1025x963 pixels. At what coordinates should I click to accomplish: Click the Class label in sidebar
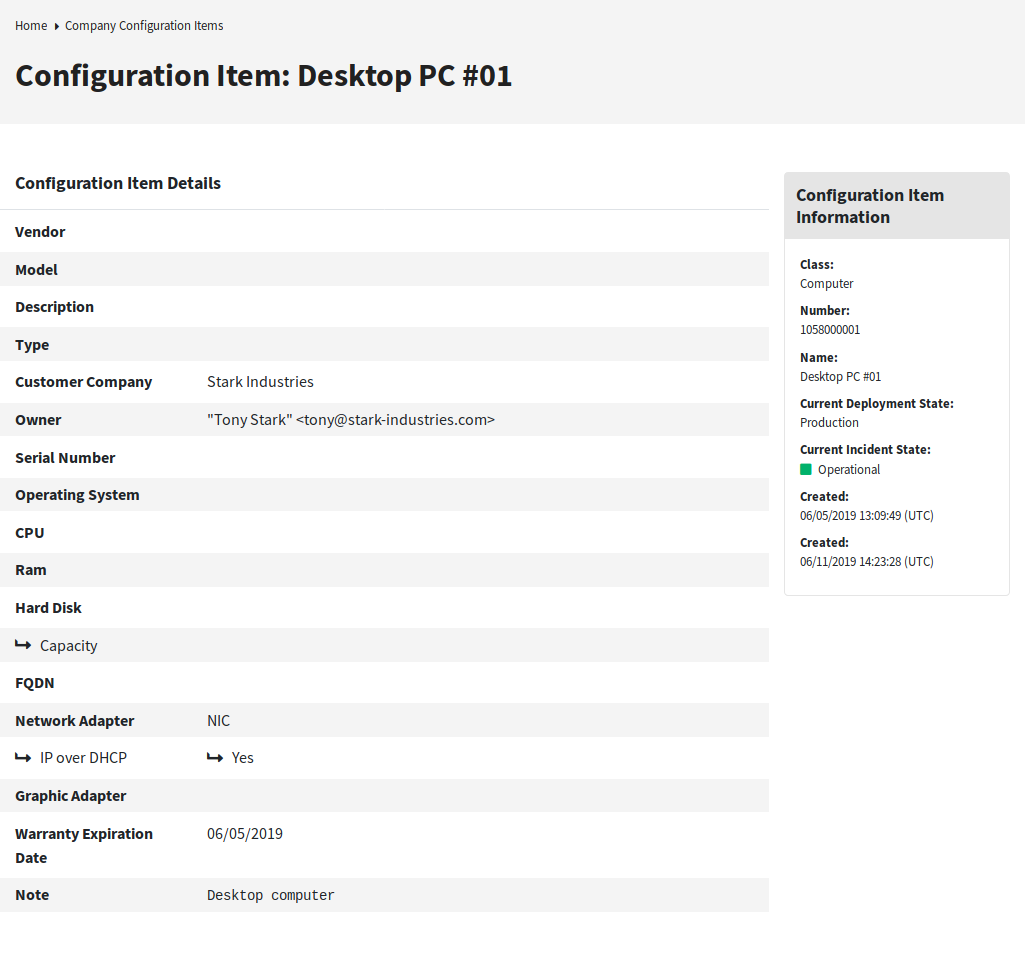click(816, 265)
